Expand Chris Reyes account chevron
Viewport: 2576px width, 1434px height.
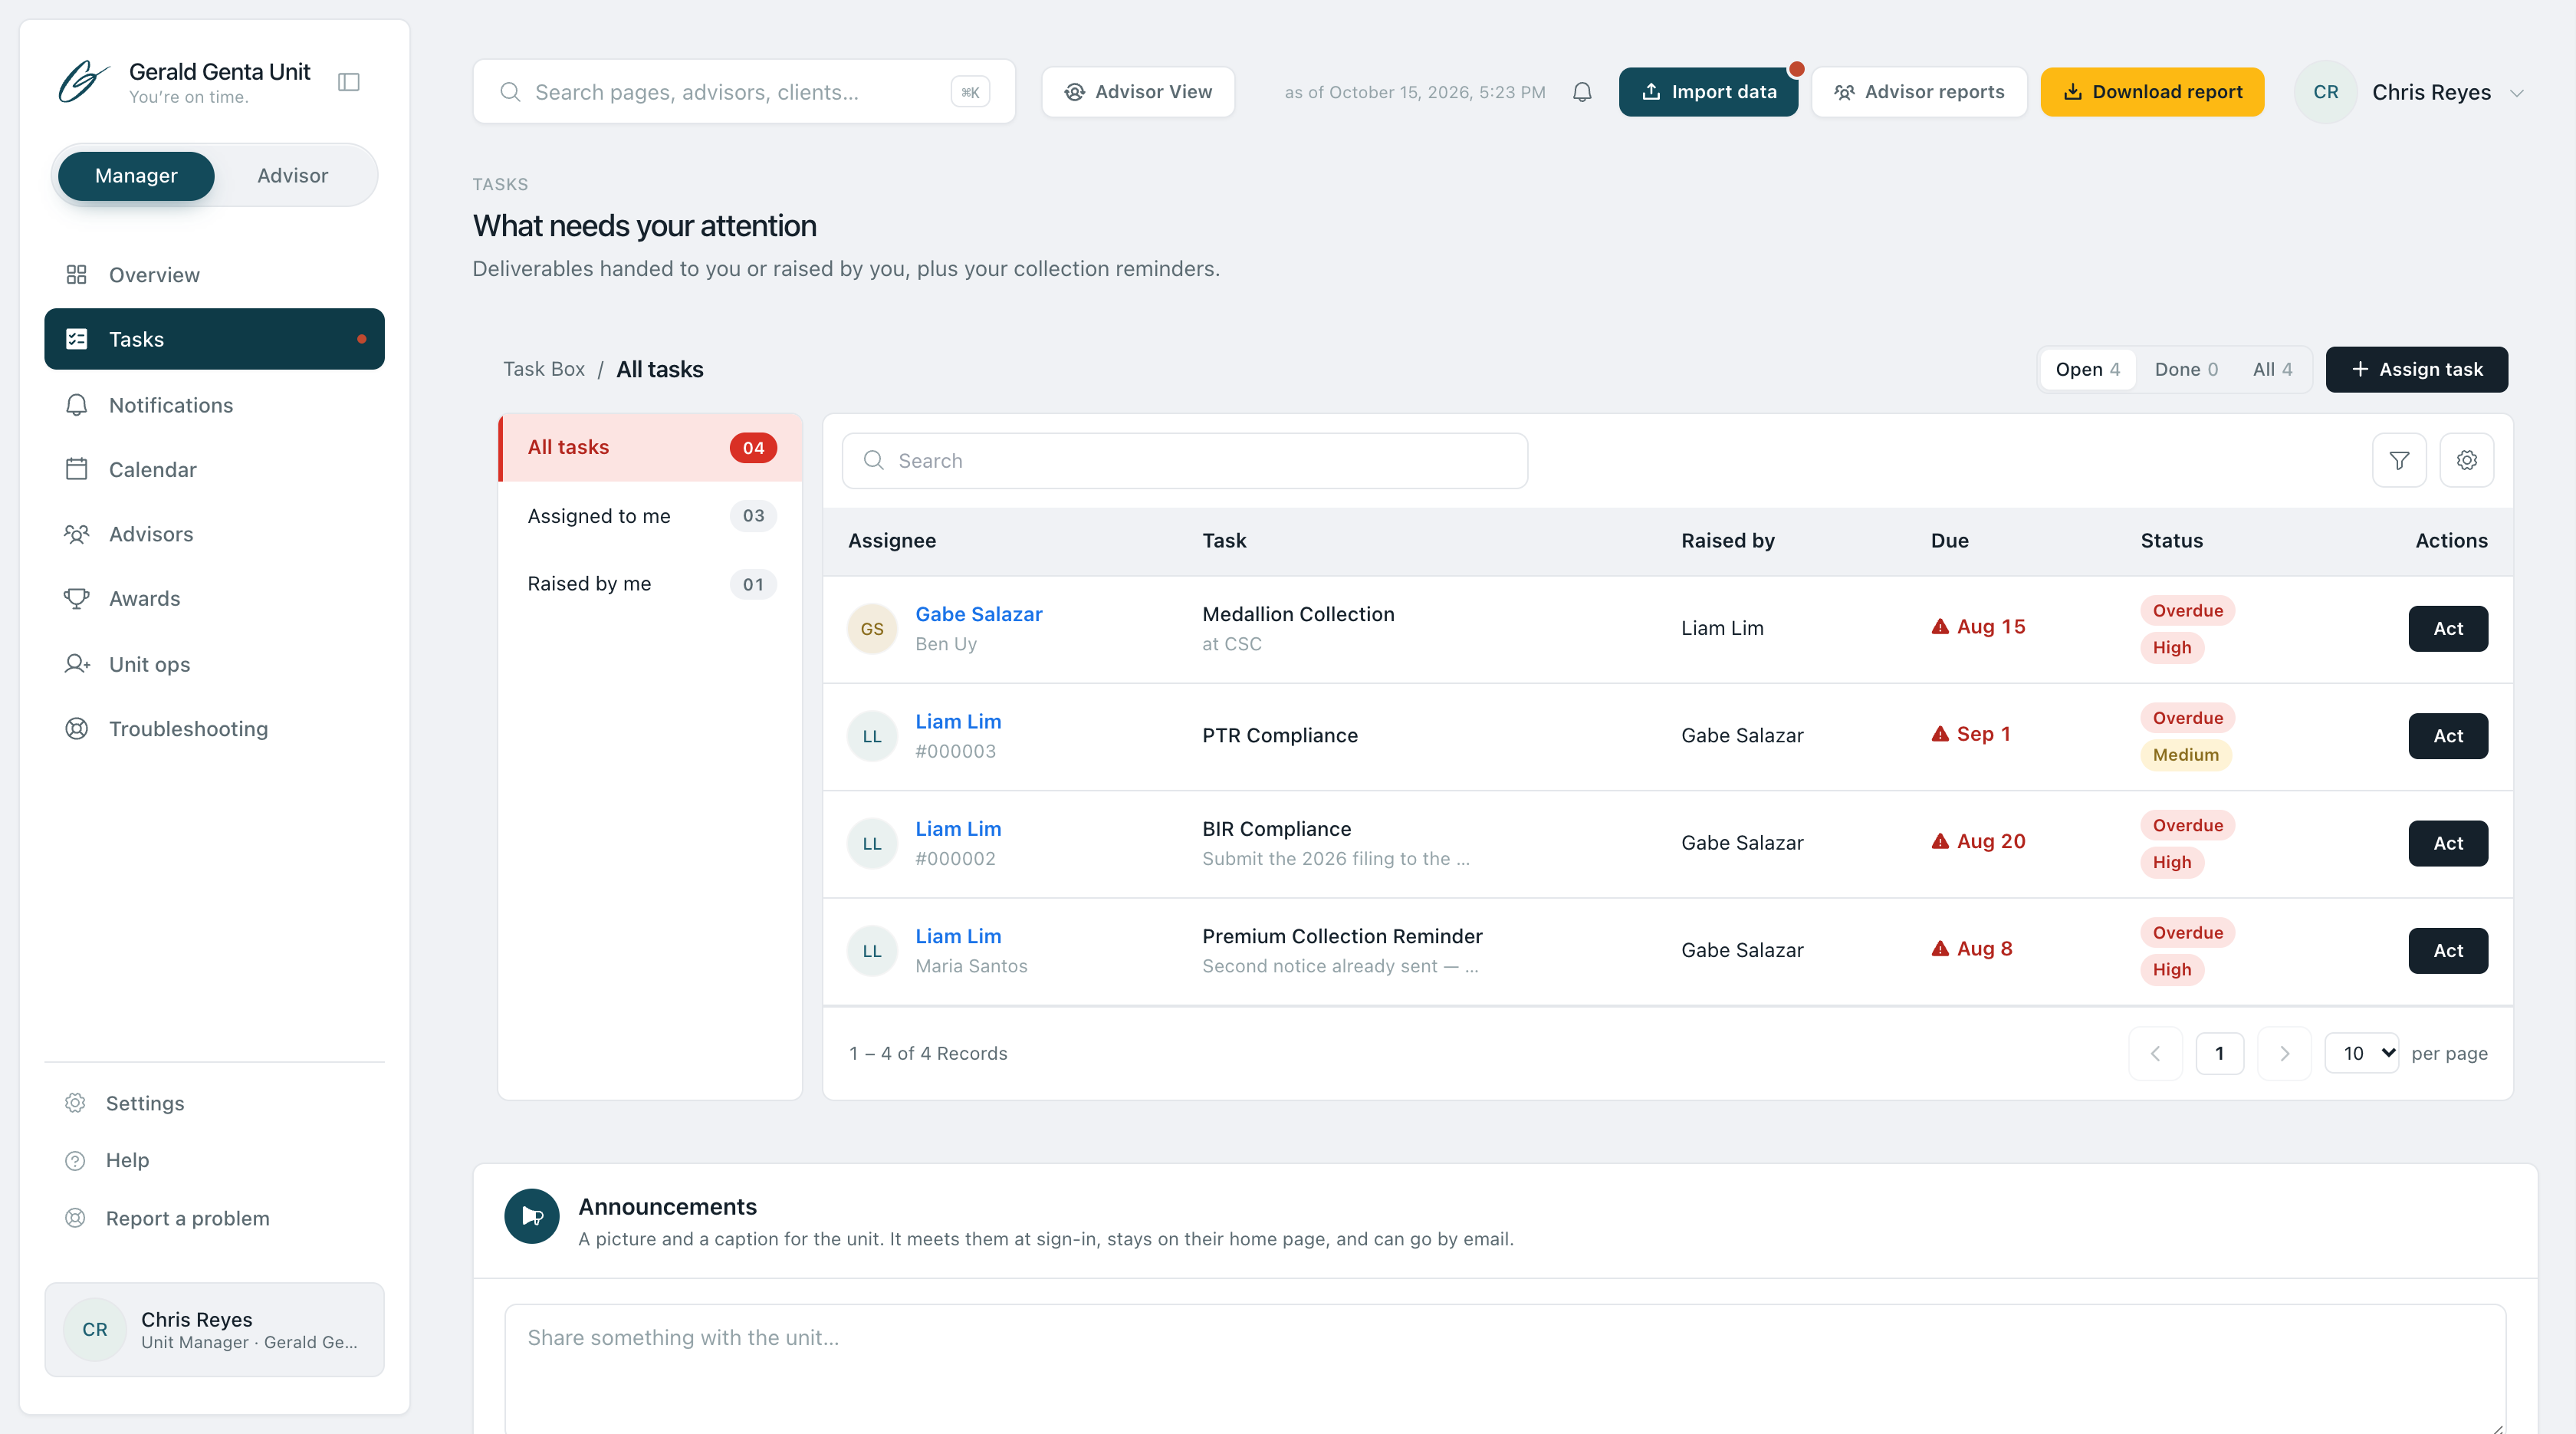click(2517, 93)
